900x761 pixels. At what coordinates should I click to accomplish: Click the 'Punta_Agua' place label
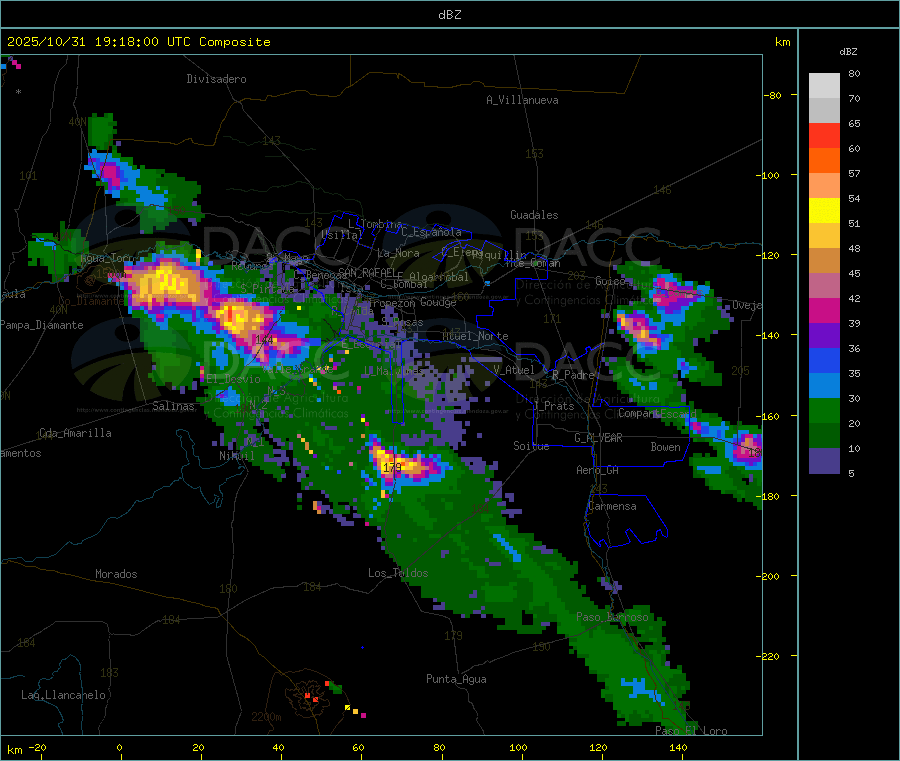(456, 679)
